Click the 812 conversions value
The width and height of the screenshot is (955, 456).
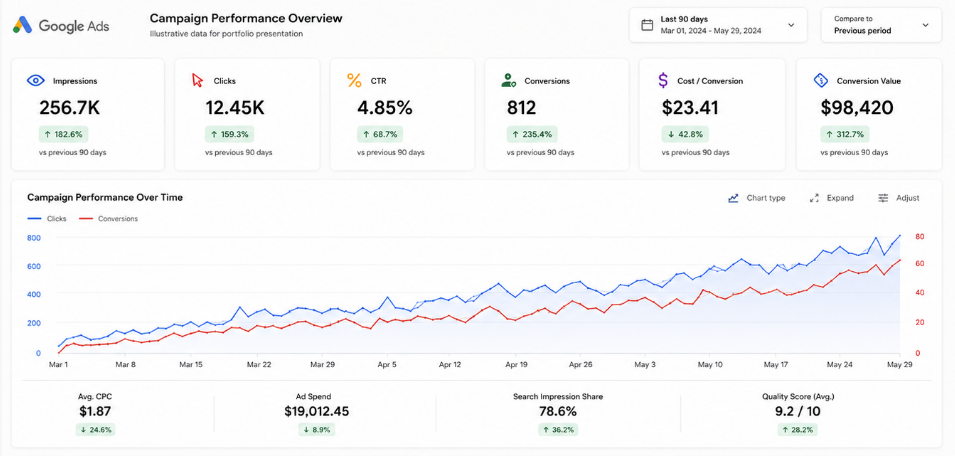521,108
